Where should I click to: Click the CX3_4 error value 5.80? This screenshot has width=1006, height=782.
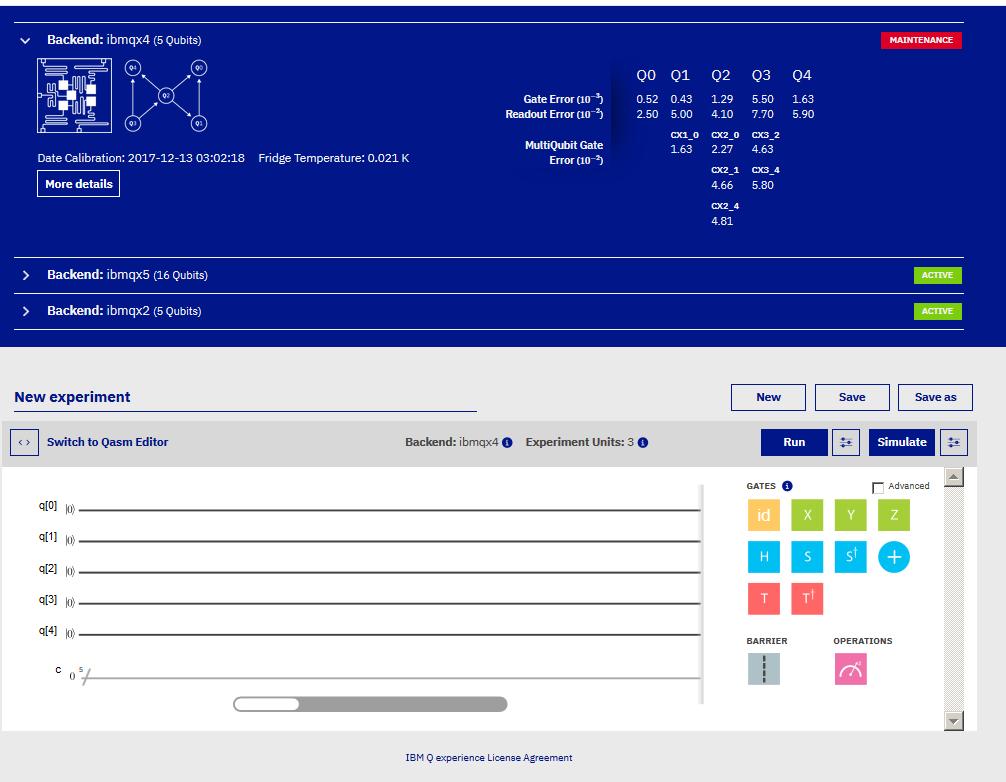click(x=762, y=185)
